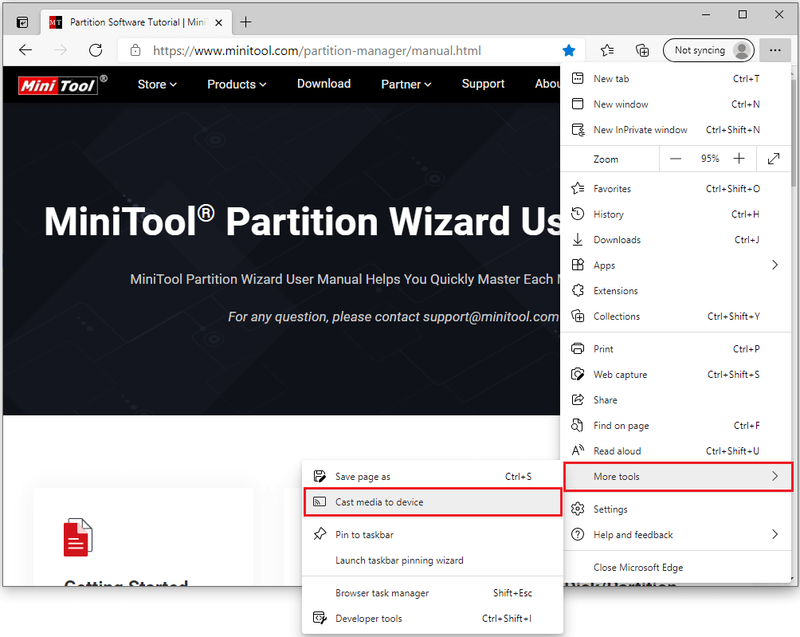Image resolution: width=800 pixels, height=637 pixels.
Task: Expand the Products dropdown in site navigation
Action: point(237,84)
